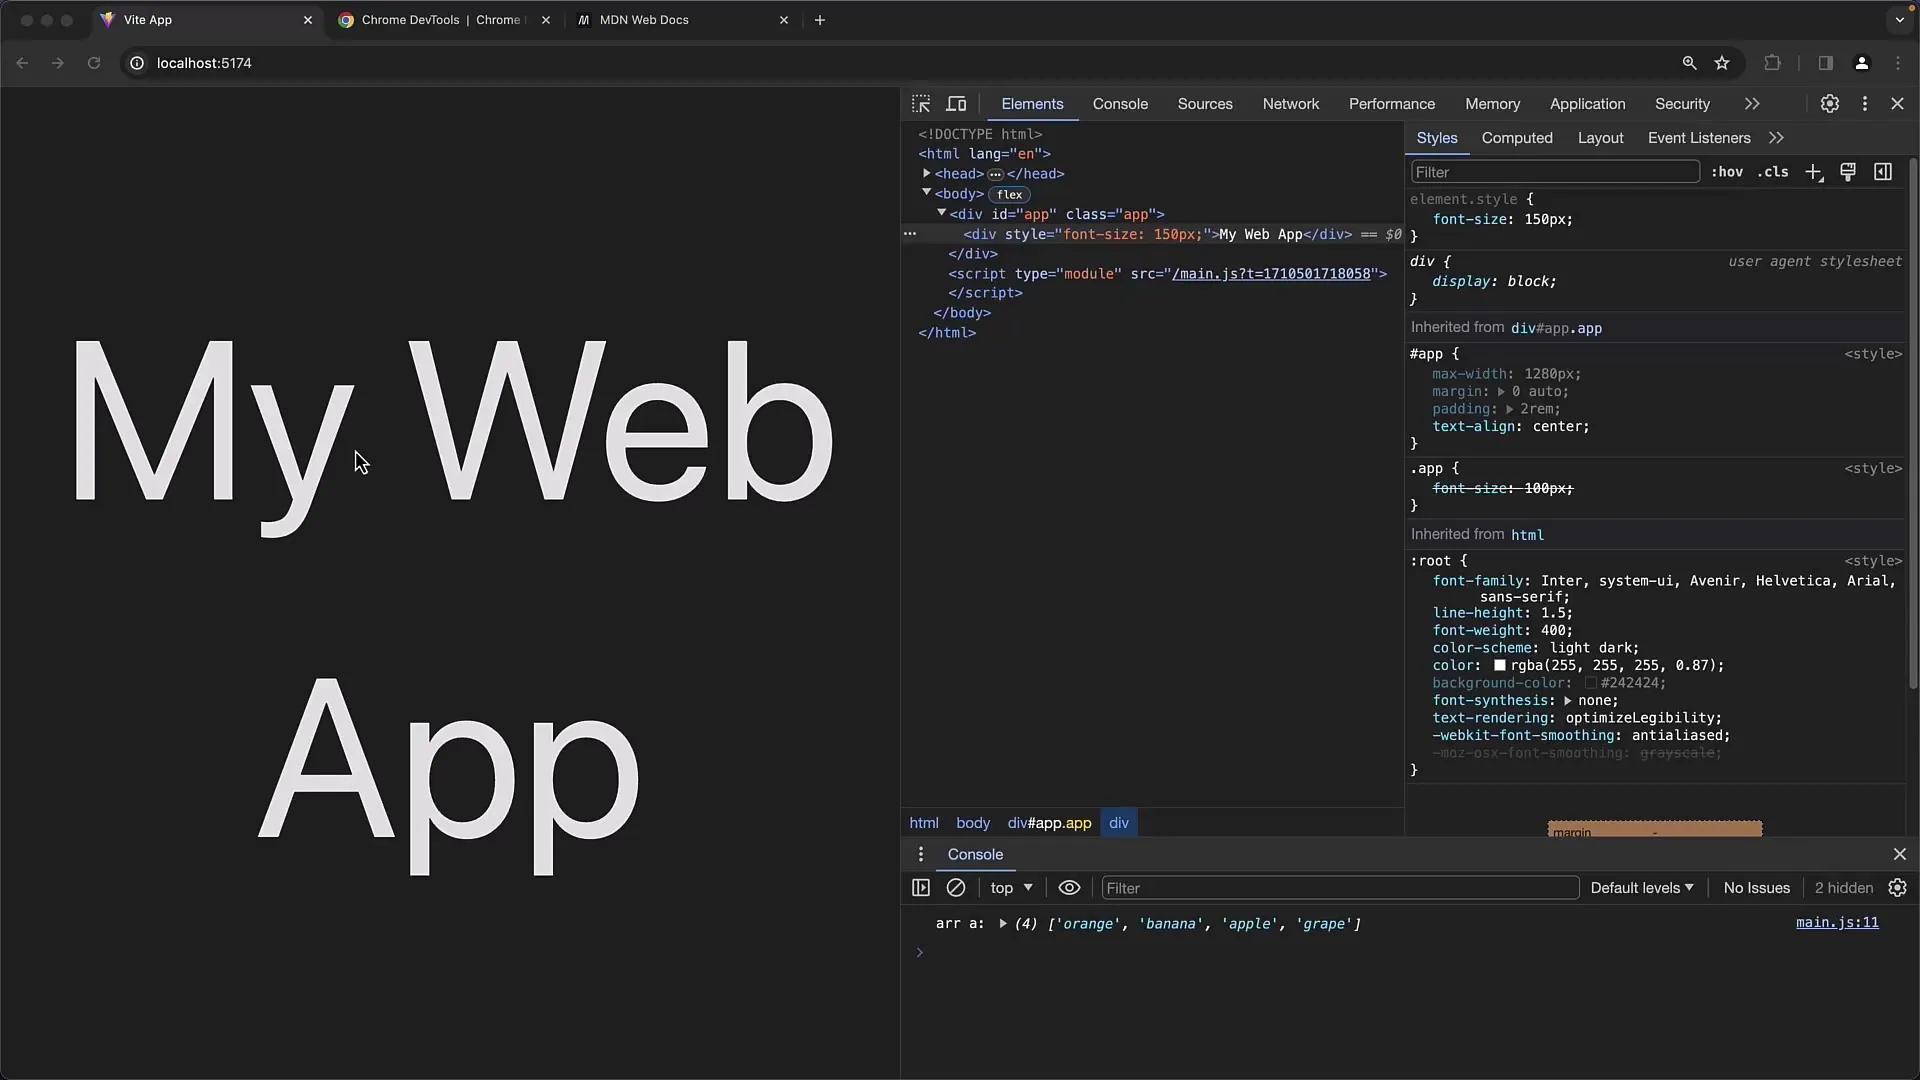Click the Console filter input
The width and height of the screenshot is (1920, 1080).
coord(1340,888)
